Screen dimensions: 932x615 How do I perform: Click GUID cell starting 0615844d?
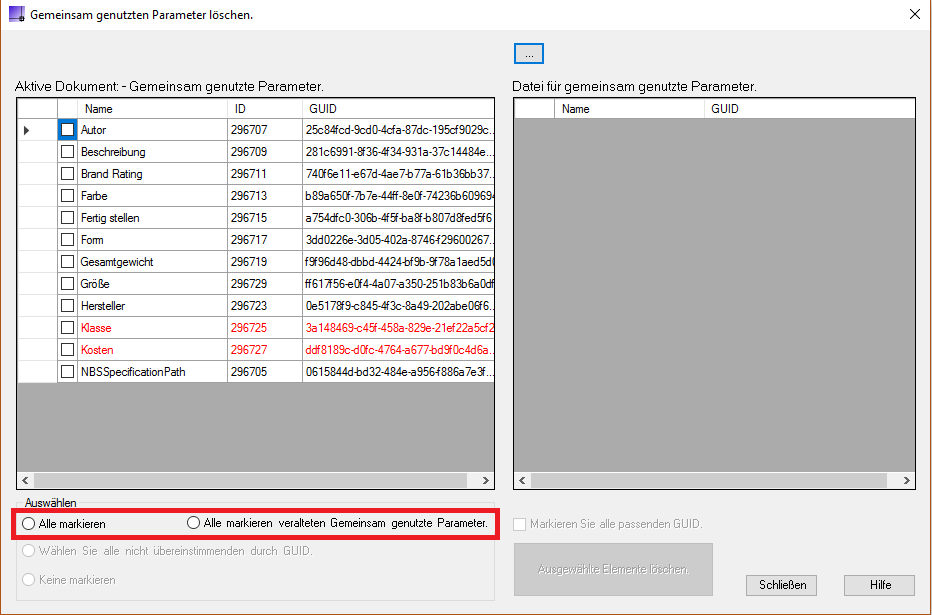point(398,371)
